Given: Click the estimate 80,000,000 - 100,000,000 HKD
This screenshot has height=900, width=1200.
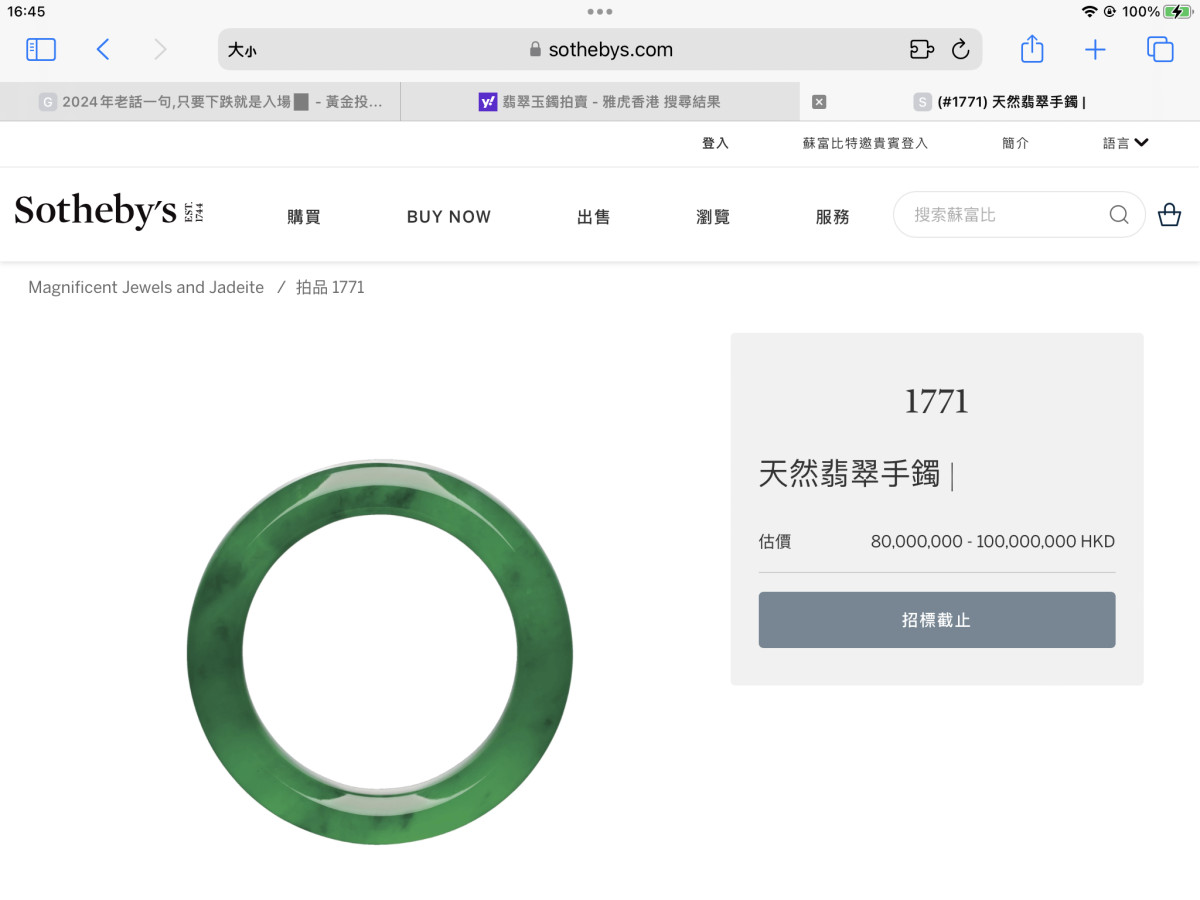Looking at the screenshot, I should (x=993, y=542).
